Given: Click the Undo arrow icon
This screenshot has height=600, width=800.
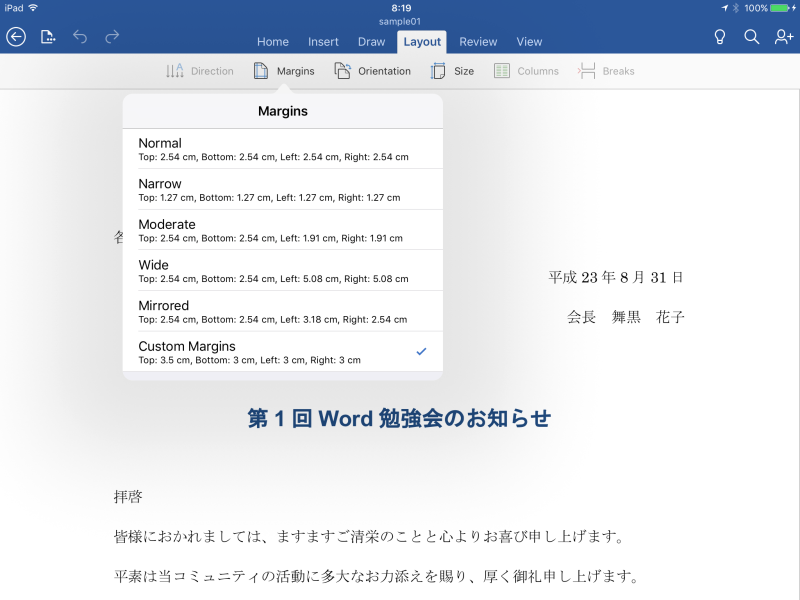Looking at the screenshot, I should tap(80, 37).
